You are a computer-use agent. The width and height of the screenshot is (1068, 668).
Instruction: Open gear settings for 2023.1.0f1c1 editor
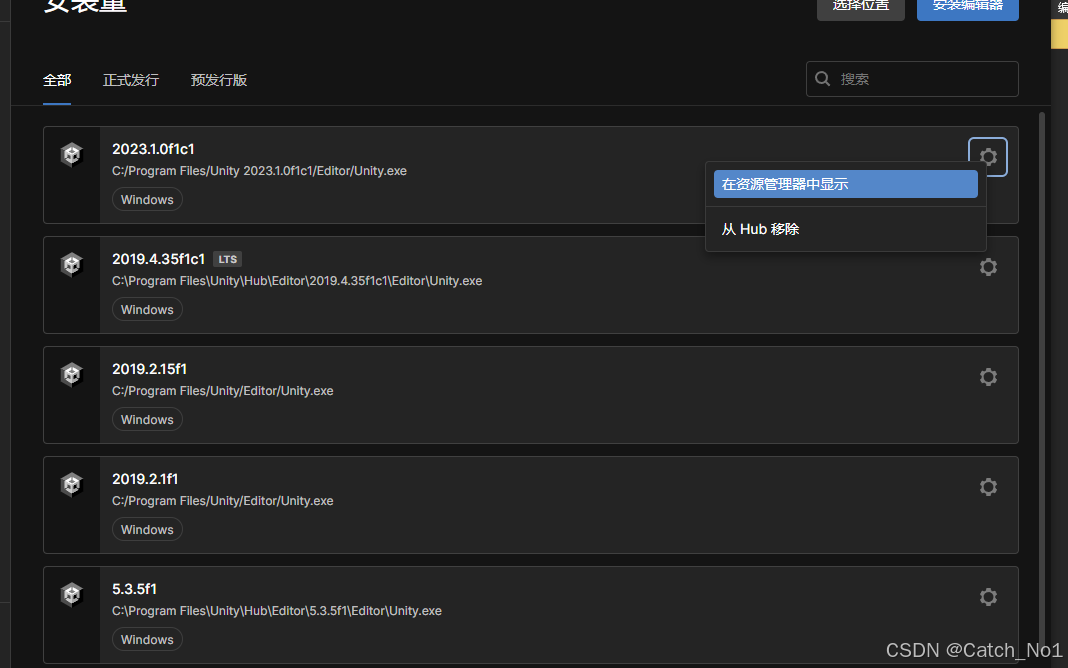point(988,157)
